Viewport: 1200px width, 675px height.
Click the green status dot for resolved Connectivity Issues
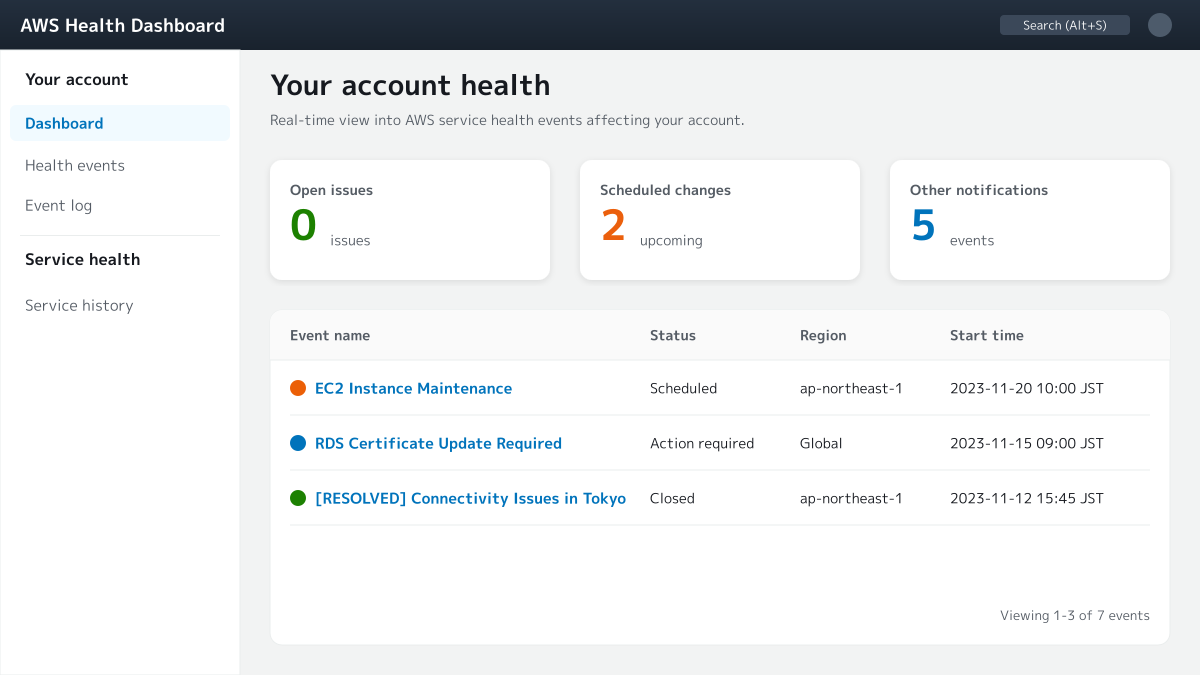[x=298, y=498]
